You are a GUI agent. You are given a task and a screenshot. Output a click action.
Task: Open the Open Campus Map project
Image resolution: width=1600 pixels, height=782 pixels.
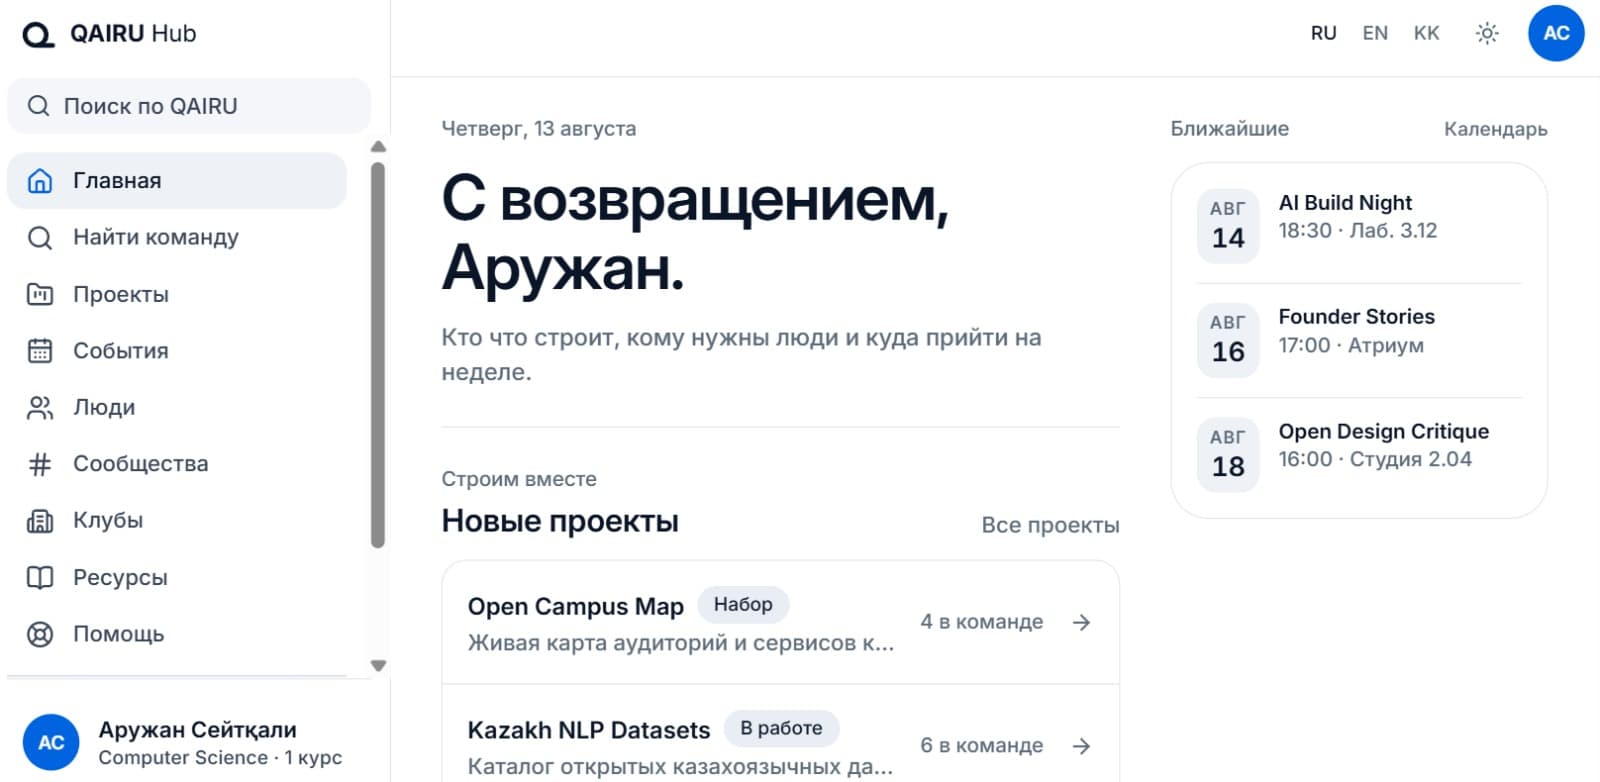pyautogui.click(x=780, y=623)
